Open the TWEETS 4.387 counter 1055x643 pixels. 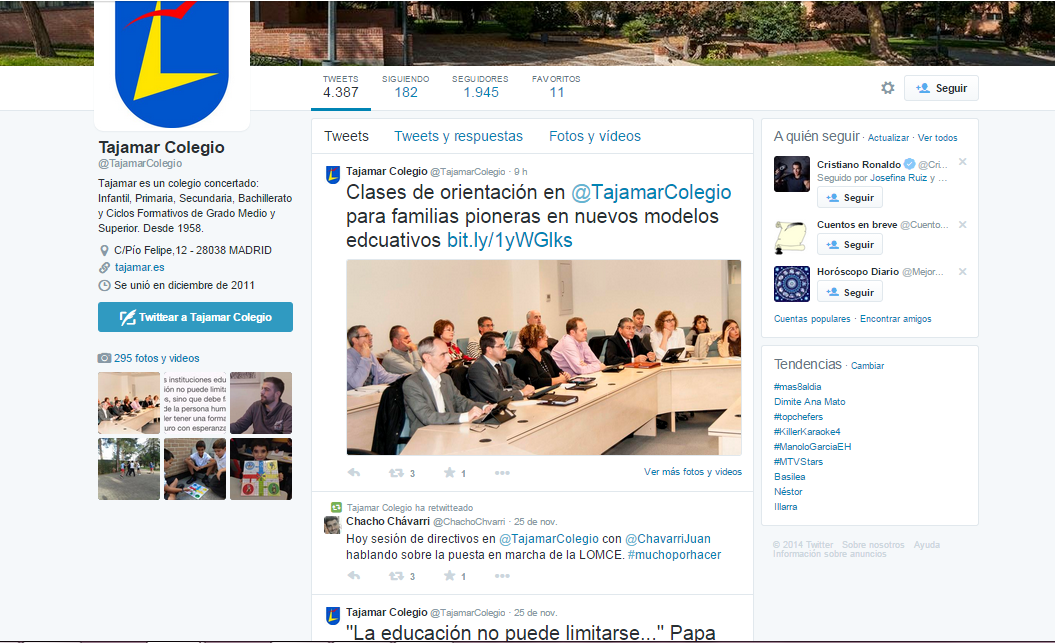[x=340, y=87]
